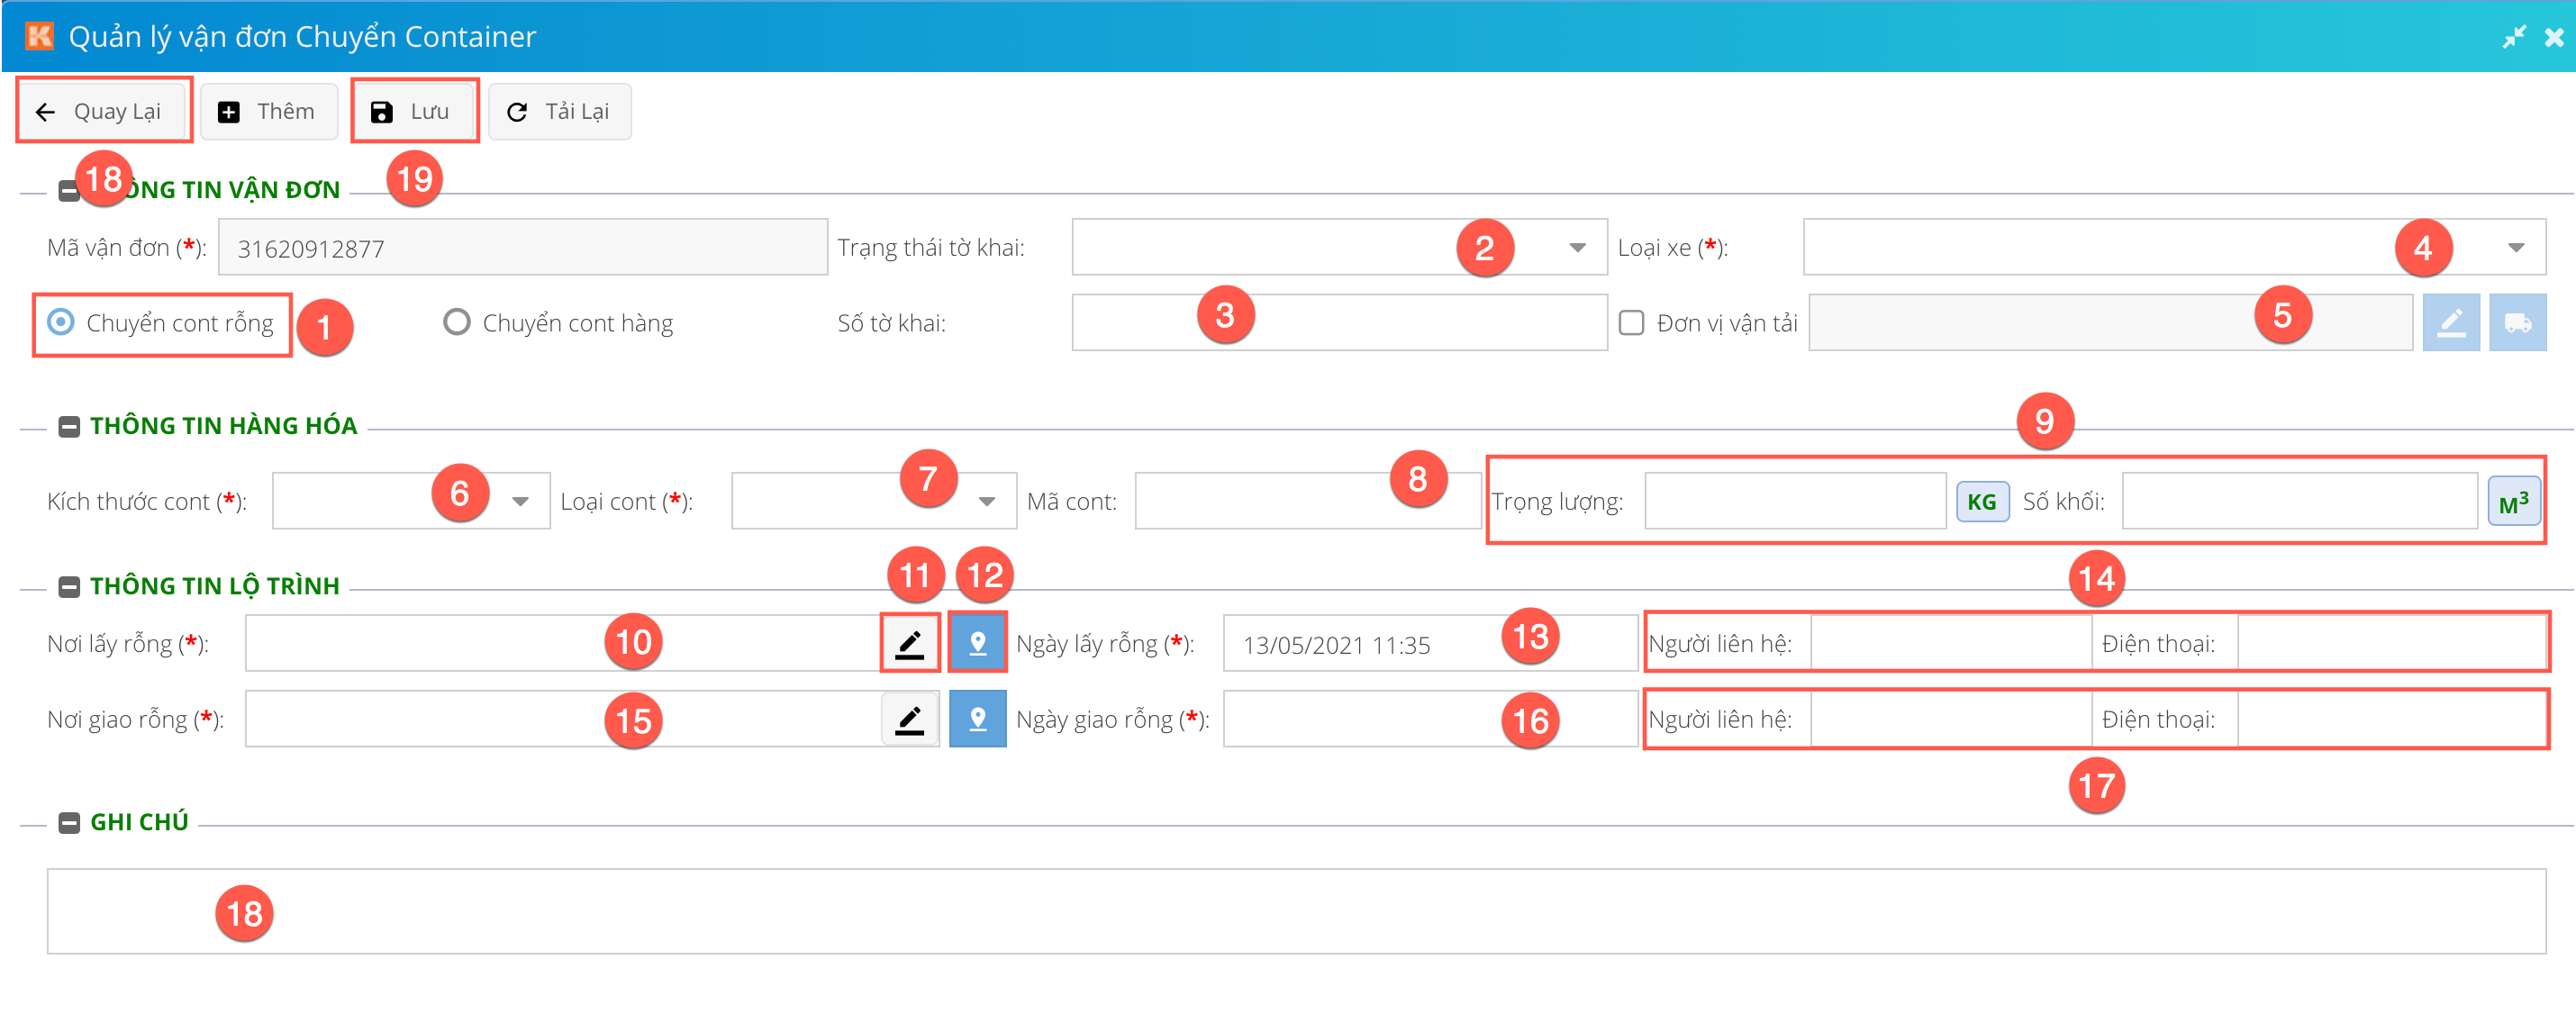Click the truck icon beside Đơn vị vận tải
Image resolution: width=2576 pixels, height=1023 pixels.
click(x=2517, y=322)
